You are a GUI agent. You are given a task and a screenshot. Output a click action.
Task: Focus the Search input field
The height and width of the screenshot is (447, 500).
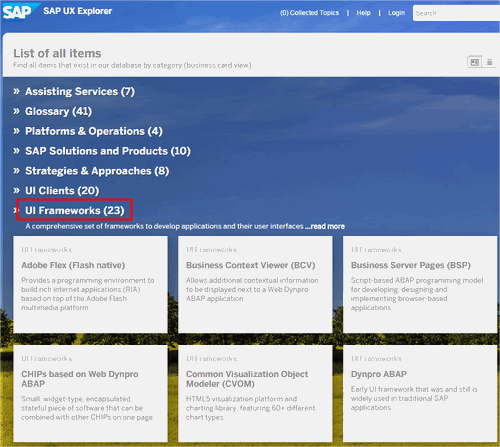[456, 13]
